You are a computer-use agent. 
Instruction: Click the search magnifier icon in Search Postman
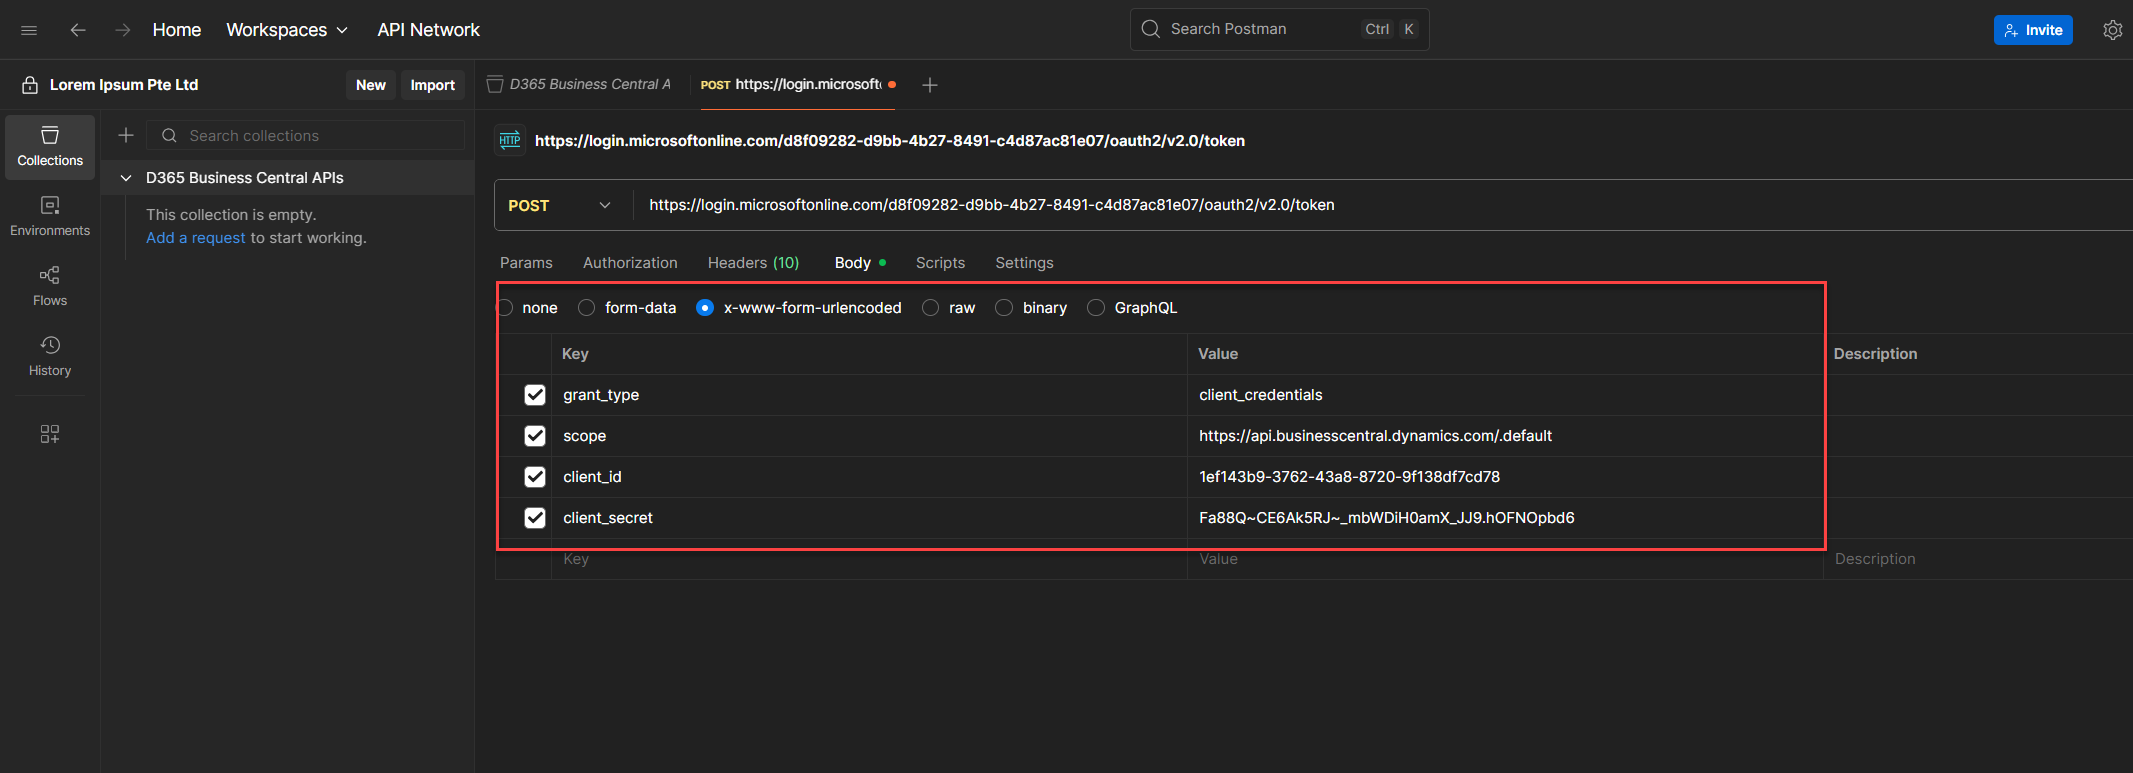[1151, 29]
